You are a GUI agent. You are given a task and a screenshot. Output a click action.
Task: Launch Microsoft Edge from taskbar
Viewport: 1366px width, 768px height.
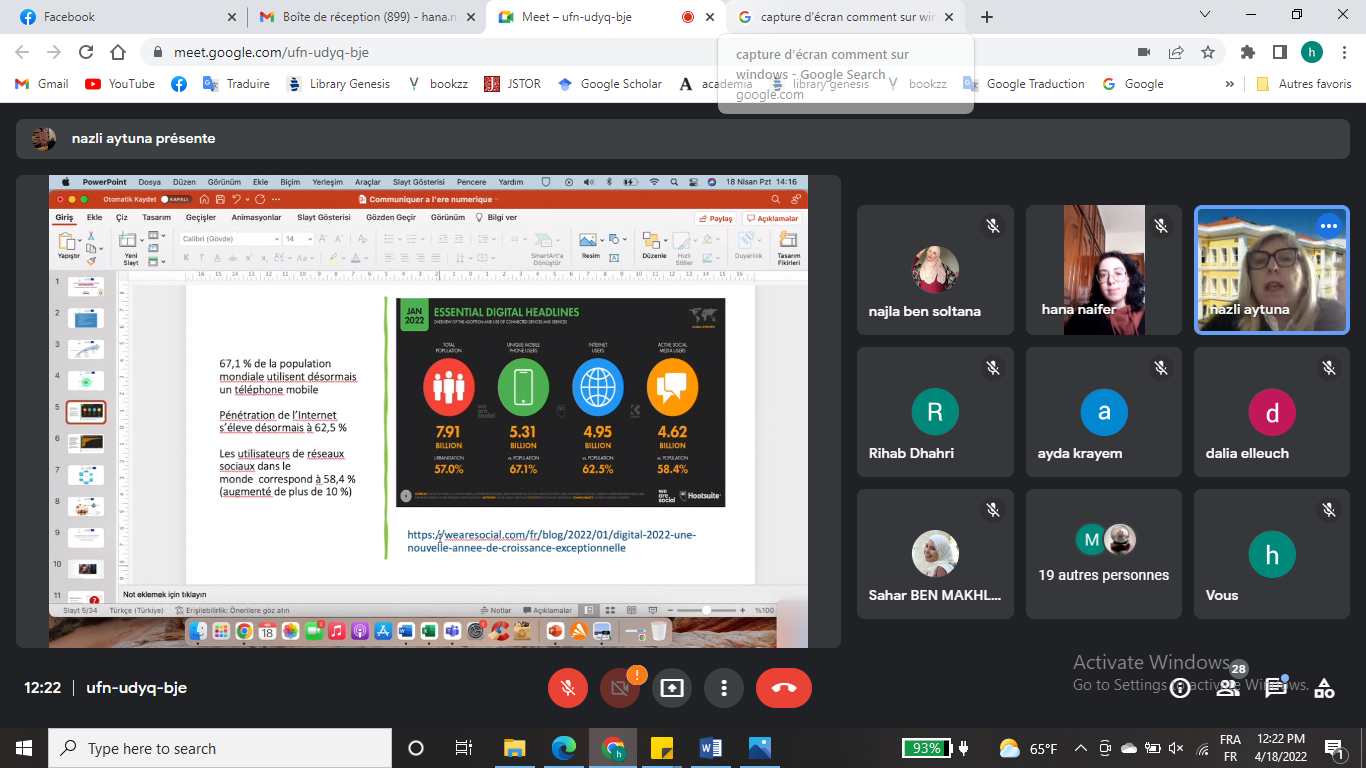(x=564, y=748)
